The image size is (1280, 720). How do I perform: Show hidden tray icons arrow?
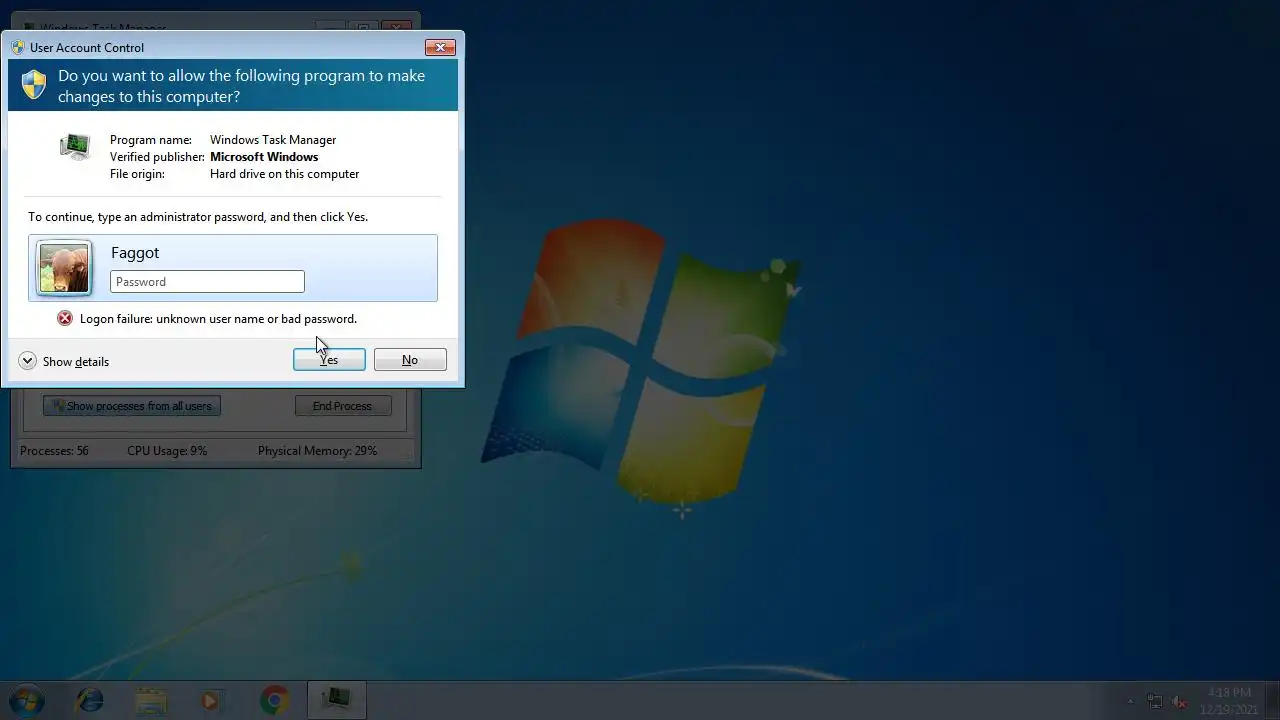click(x=1131, y=702)
